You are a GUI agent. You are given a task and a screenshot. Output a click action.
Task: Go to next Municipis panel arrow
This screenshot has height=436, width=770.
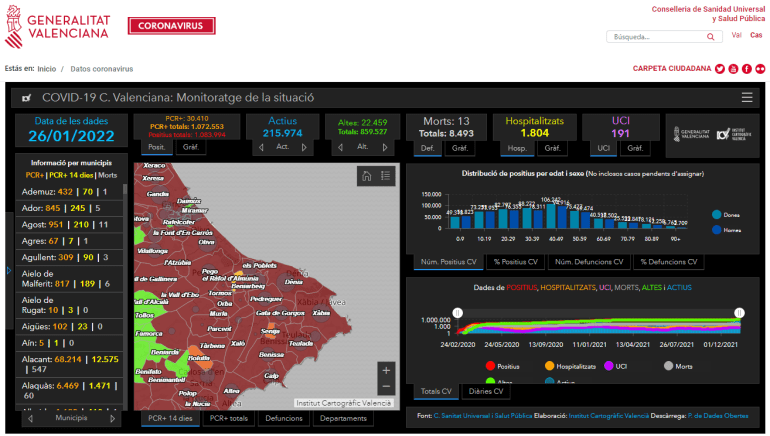coord(115,419)
